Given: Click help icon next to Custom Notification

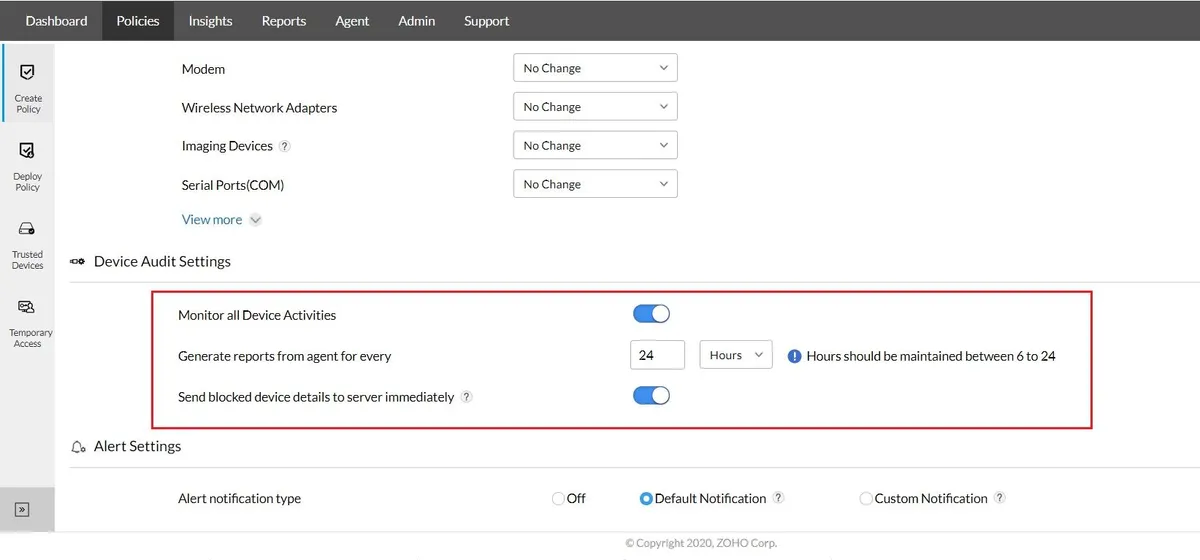Looking at the screenshot, I should tap(999, 498).
